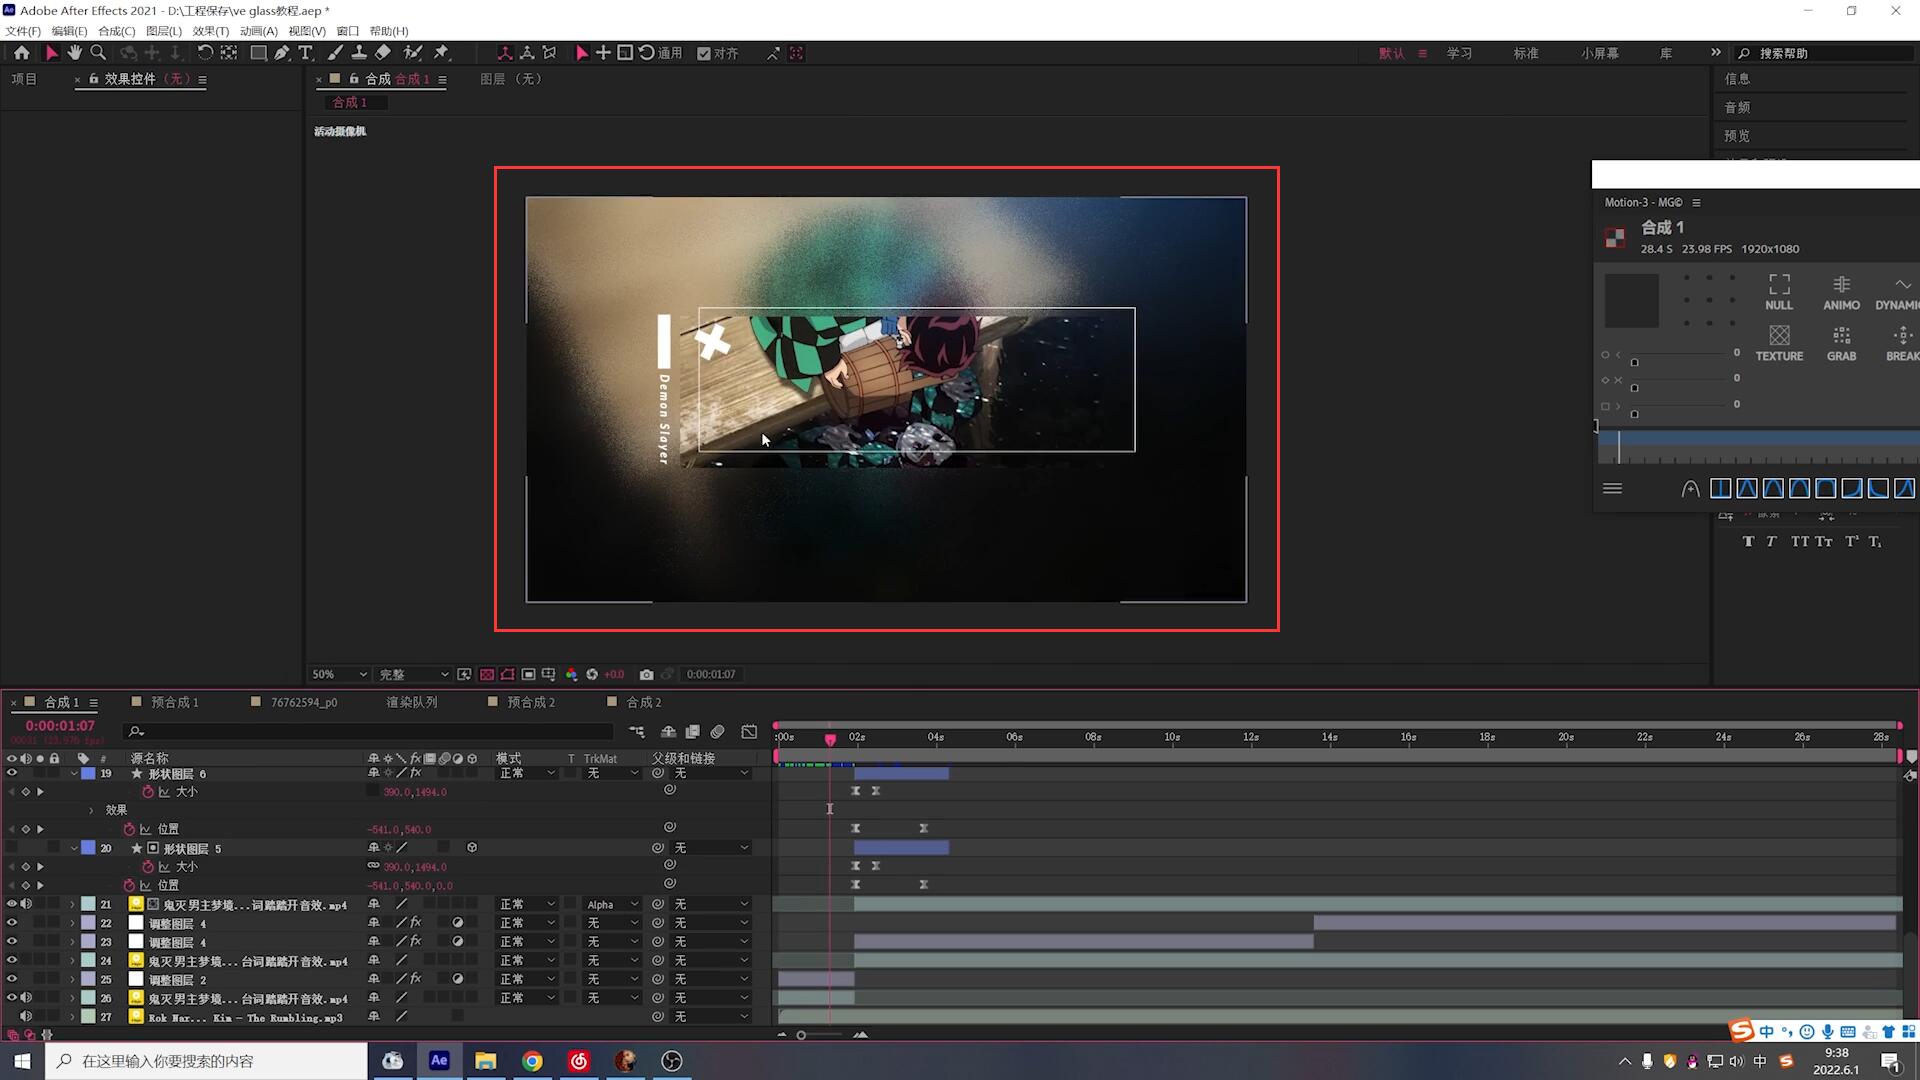The image size is (1920, 1080).
Task: Click layer 23 lavender label color swatch
Action: coord(88,942)
